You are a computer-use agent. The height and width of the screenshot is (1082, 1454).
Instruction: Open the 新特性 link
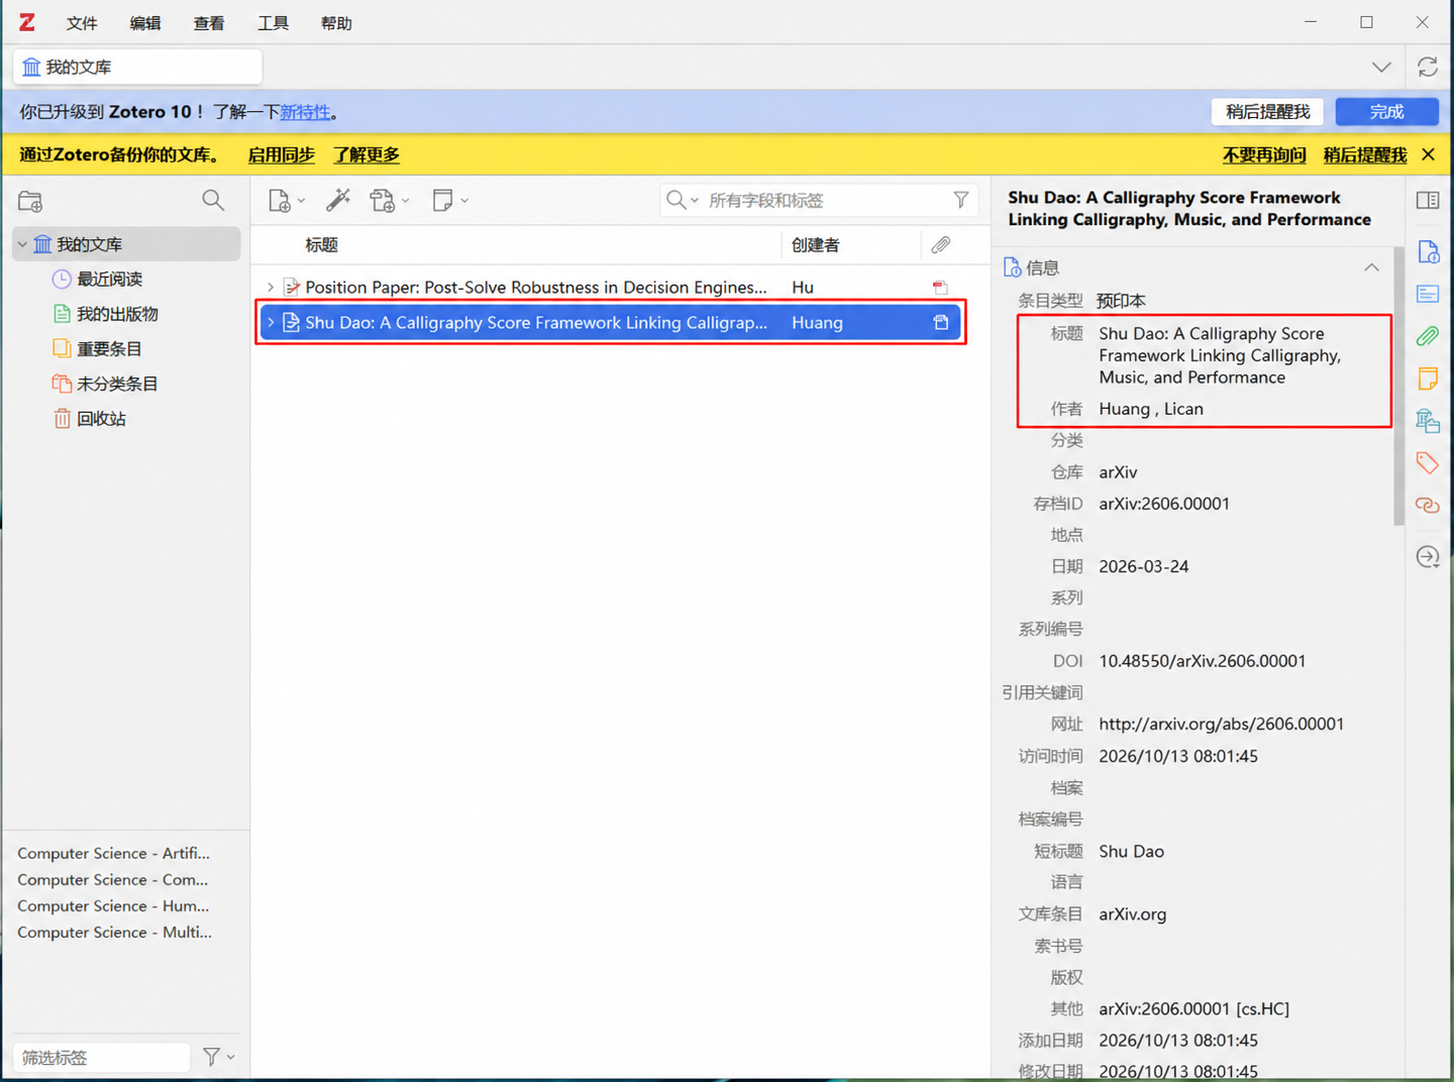pyautogui.click(x=305, y=112)
